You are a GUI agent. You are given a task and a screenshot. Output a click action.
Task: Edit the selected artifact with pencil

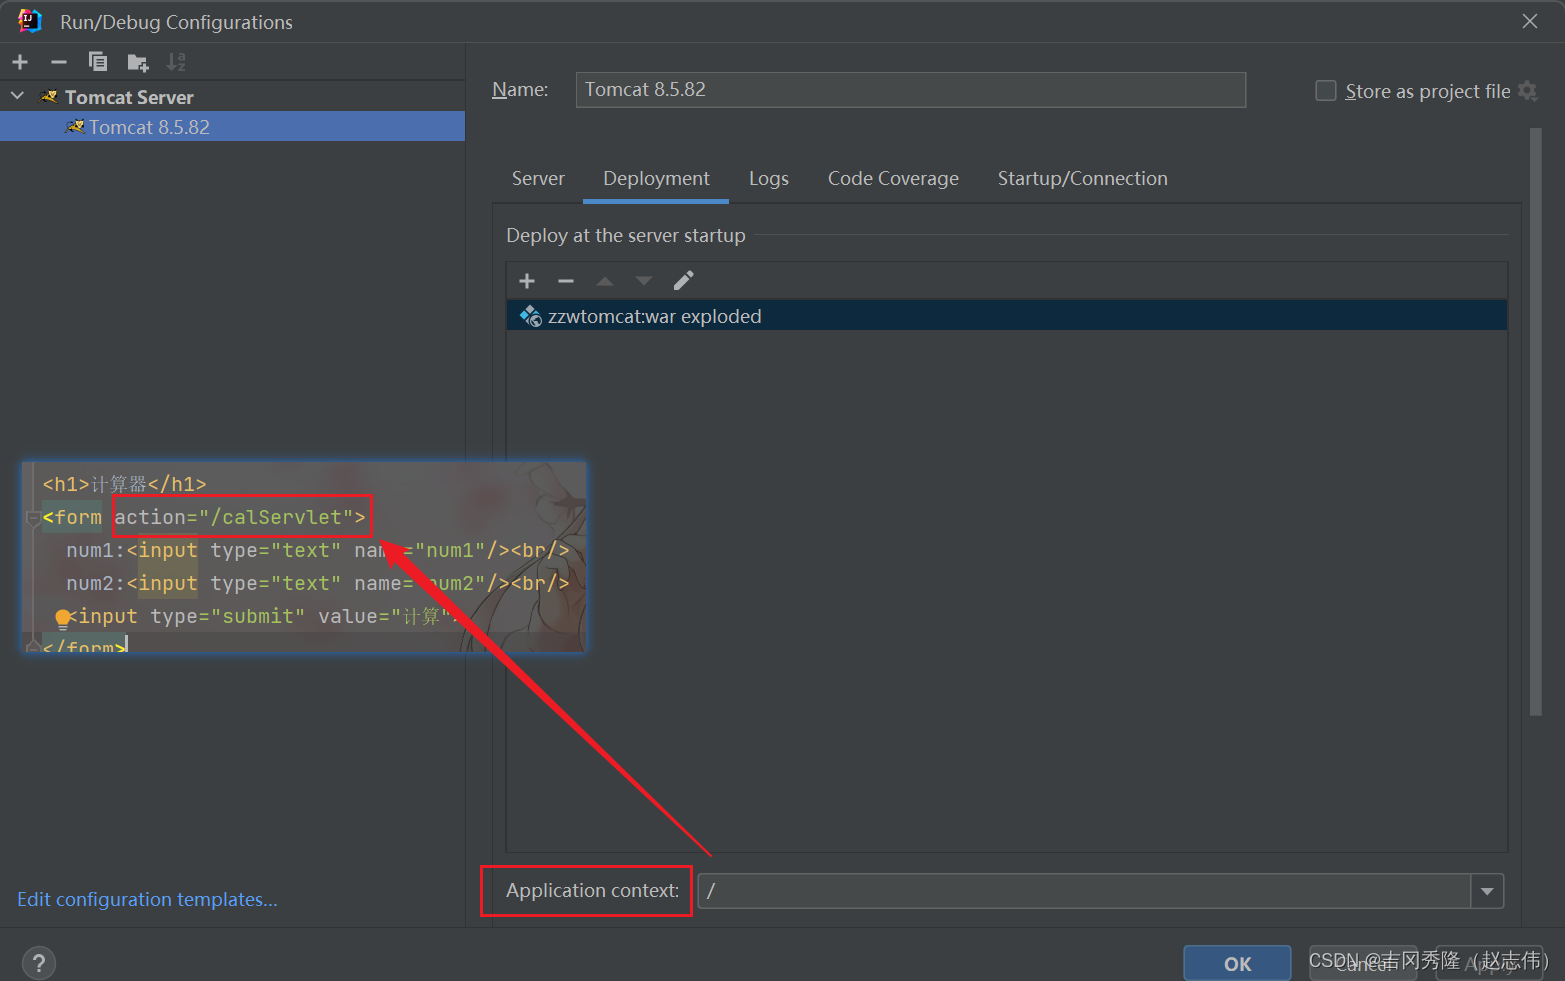683,281
